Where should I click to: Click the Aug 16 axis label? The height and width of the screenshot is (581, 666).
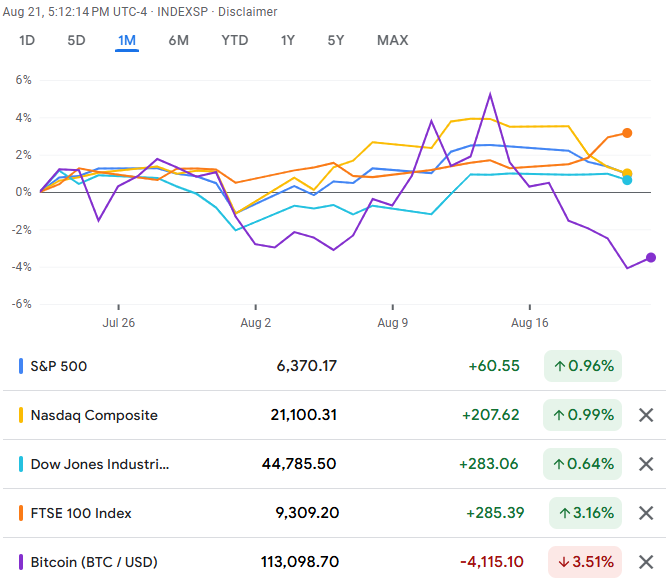tap(530, 323)
